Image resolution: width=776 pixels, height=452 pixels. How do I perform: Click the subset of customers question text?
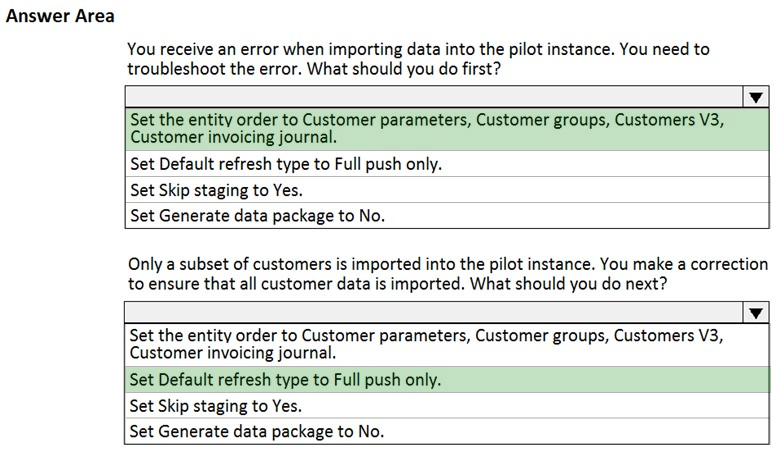pos(448,274)
